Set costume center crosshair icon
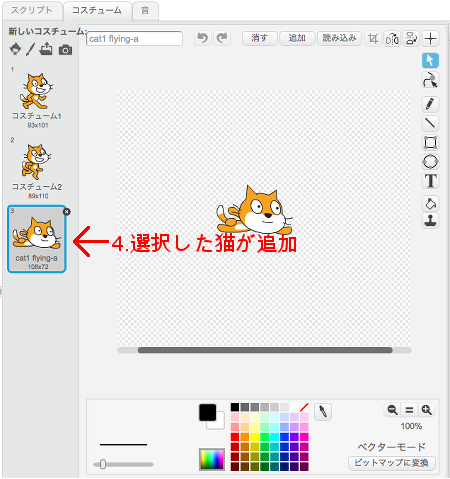The width and height of the screenshot is (450, 479). click(431, 39)
